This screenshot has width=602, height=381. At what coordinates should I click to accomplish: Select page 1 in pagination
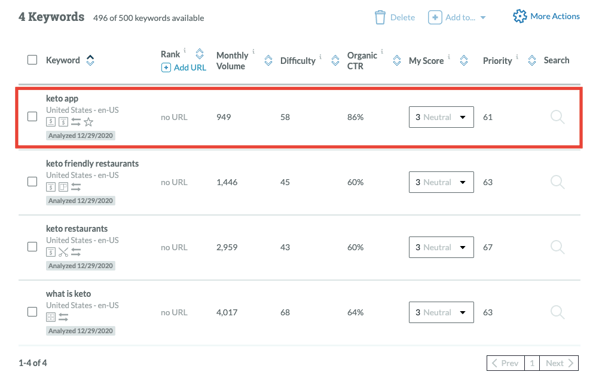(x=532, y=363)
